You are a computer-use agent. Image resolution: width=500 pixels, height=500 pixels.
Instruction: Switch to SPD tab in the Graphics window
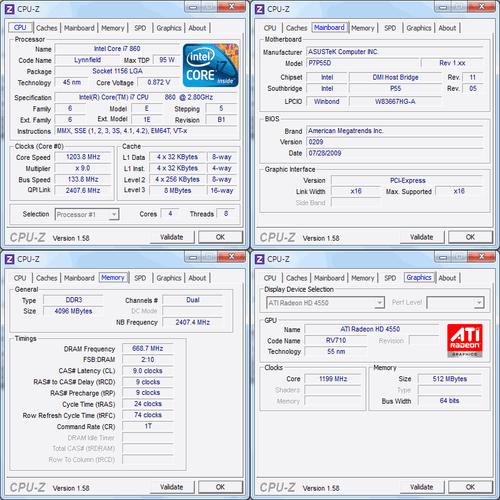390,278
